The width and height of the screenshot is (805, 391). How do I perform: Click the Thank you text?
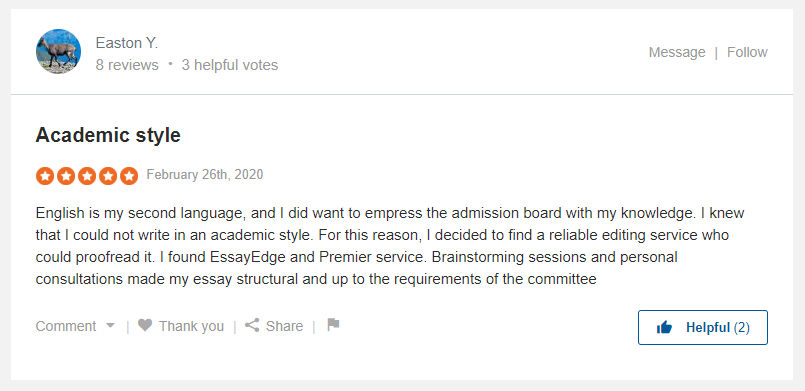191,326
